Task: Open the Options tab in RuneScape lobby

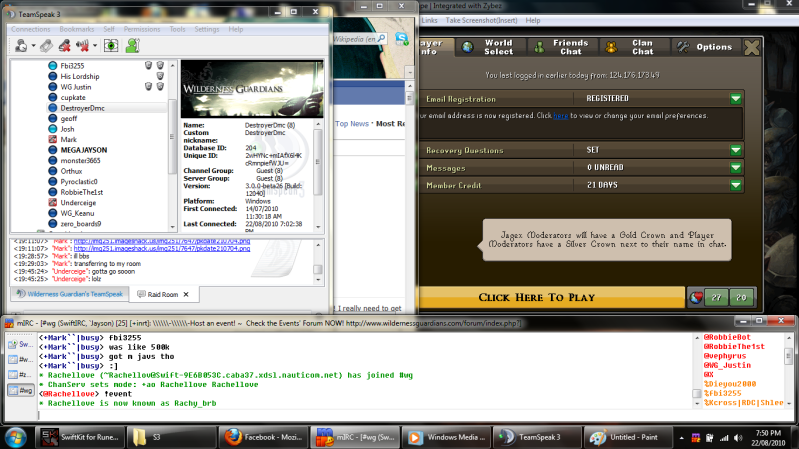Action: [705, 47]
